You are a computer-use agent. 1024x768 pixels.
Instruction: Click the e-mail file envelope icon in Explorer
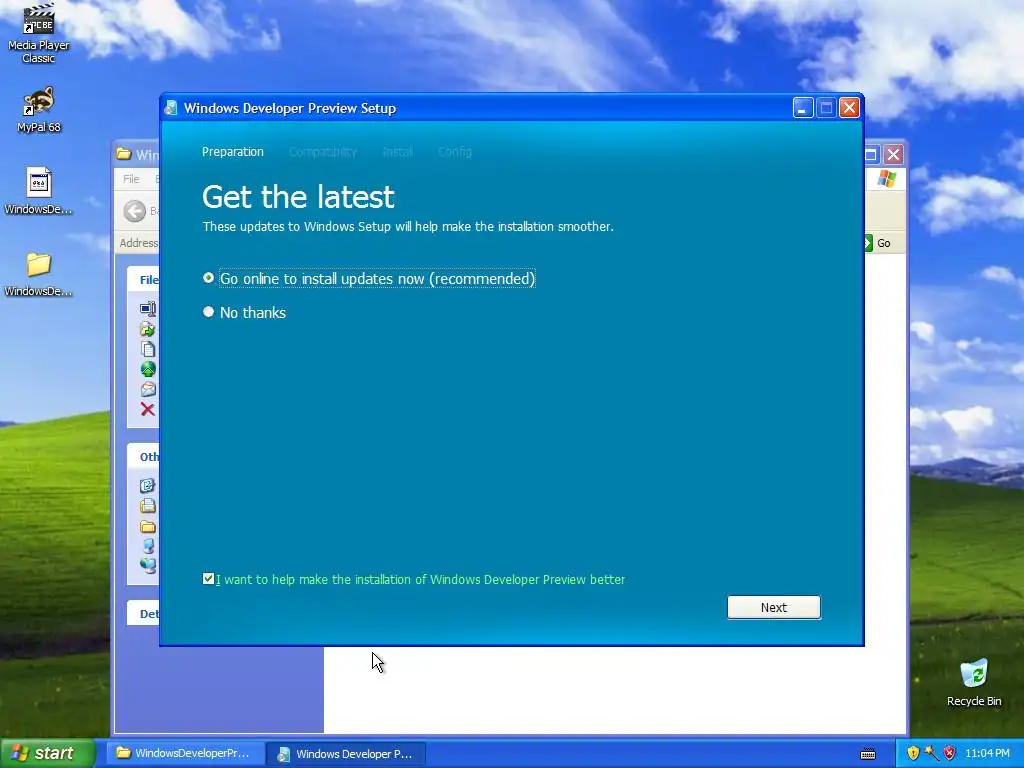coord(148,389)
